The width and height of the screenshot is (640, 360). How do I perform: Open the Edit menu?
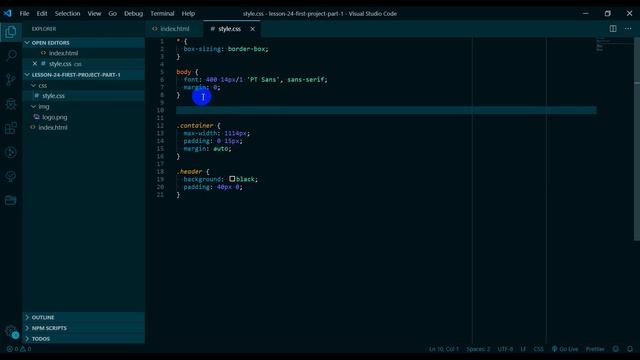(x=42, y=13)
